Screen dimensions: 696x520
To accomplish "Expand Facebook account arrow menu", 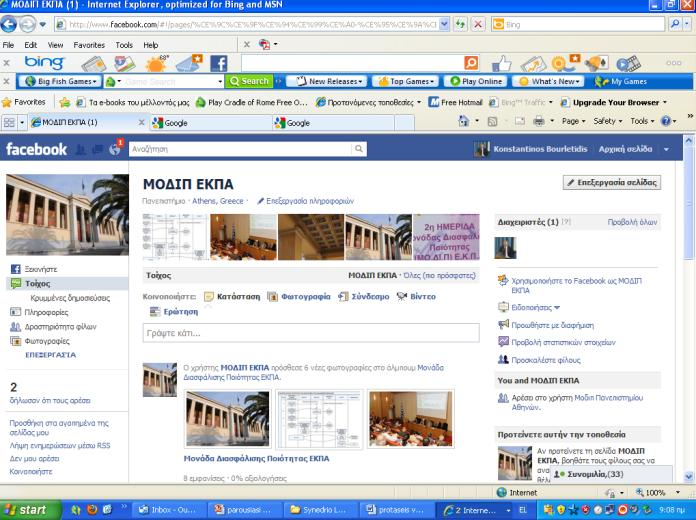I will point(666,149).
